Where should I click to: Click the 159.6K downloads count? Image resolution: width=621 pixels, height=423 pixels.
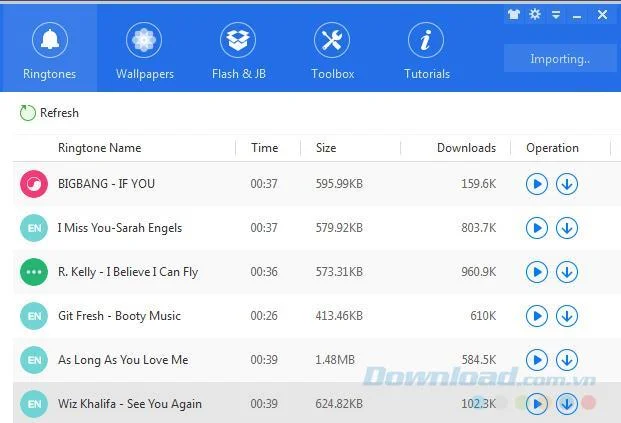pyautogui.click(x=478, y=184)
